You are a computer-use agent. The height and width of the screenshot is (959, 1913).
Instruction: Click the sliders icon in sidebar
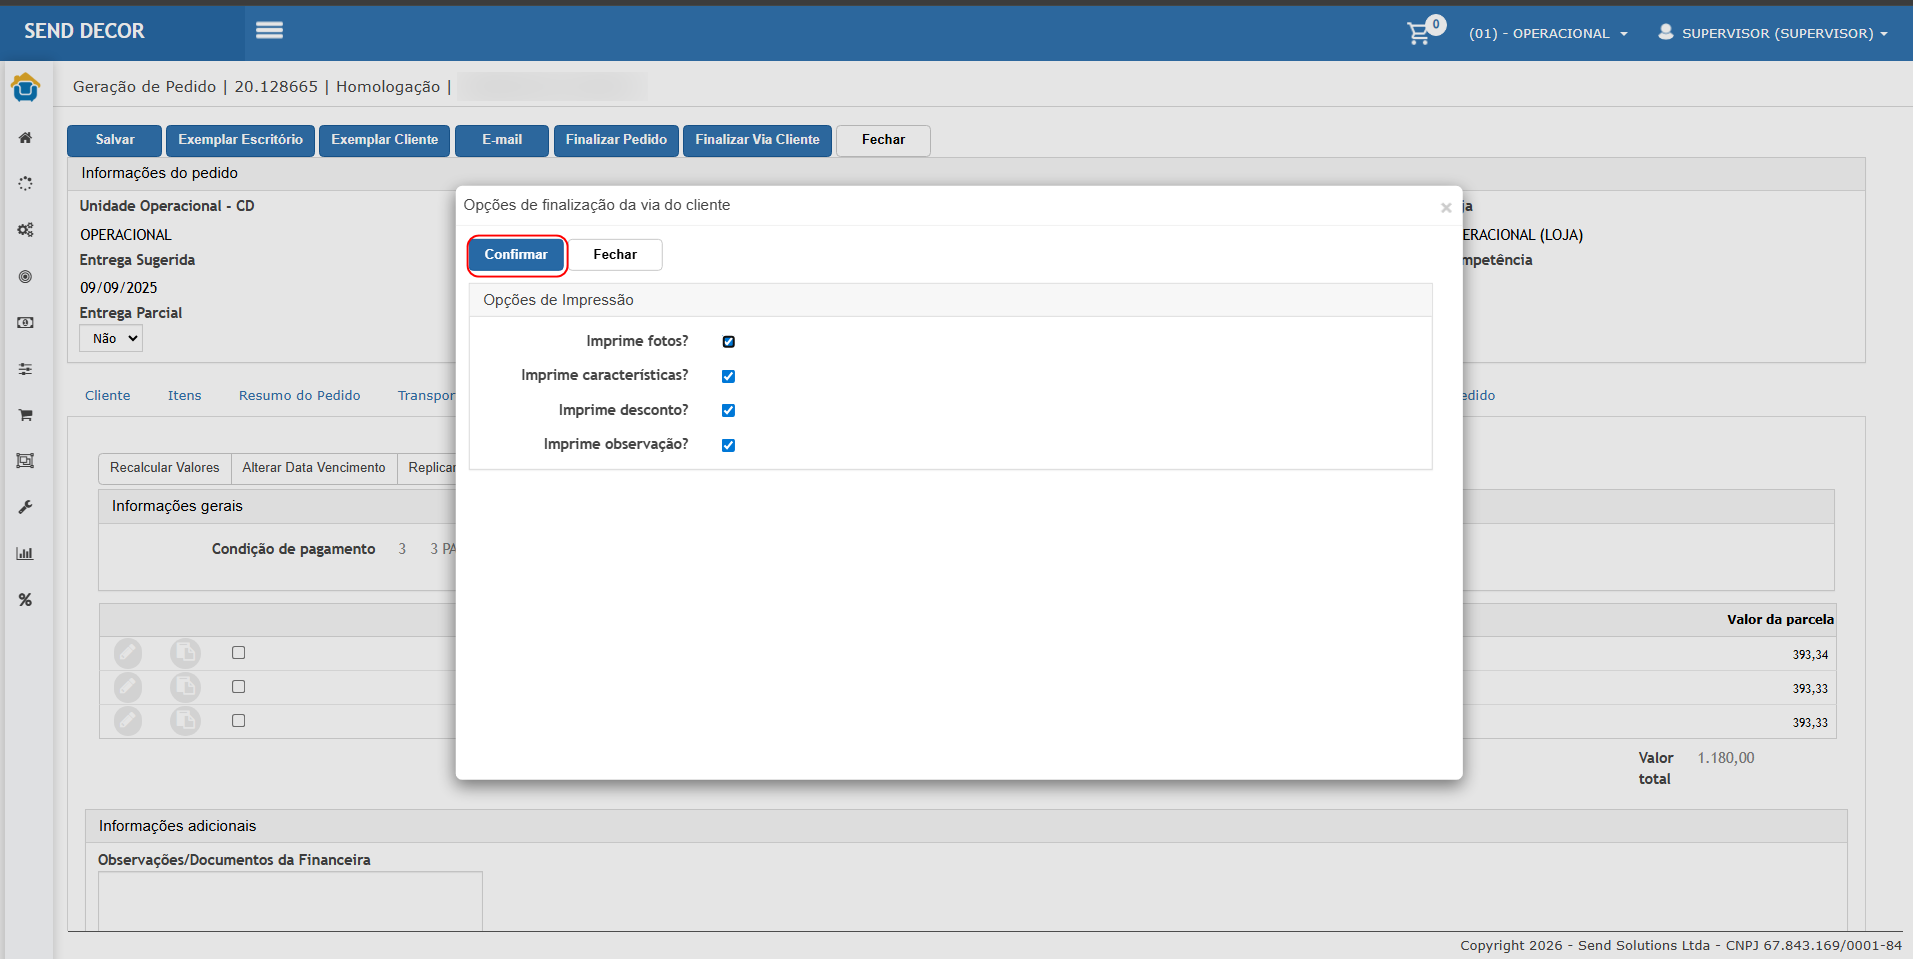(25, 369)
